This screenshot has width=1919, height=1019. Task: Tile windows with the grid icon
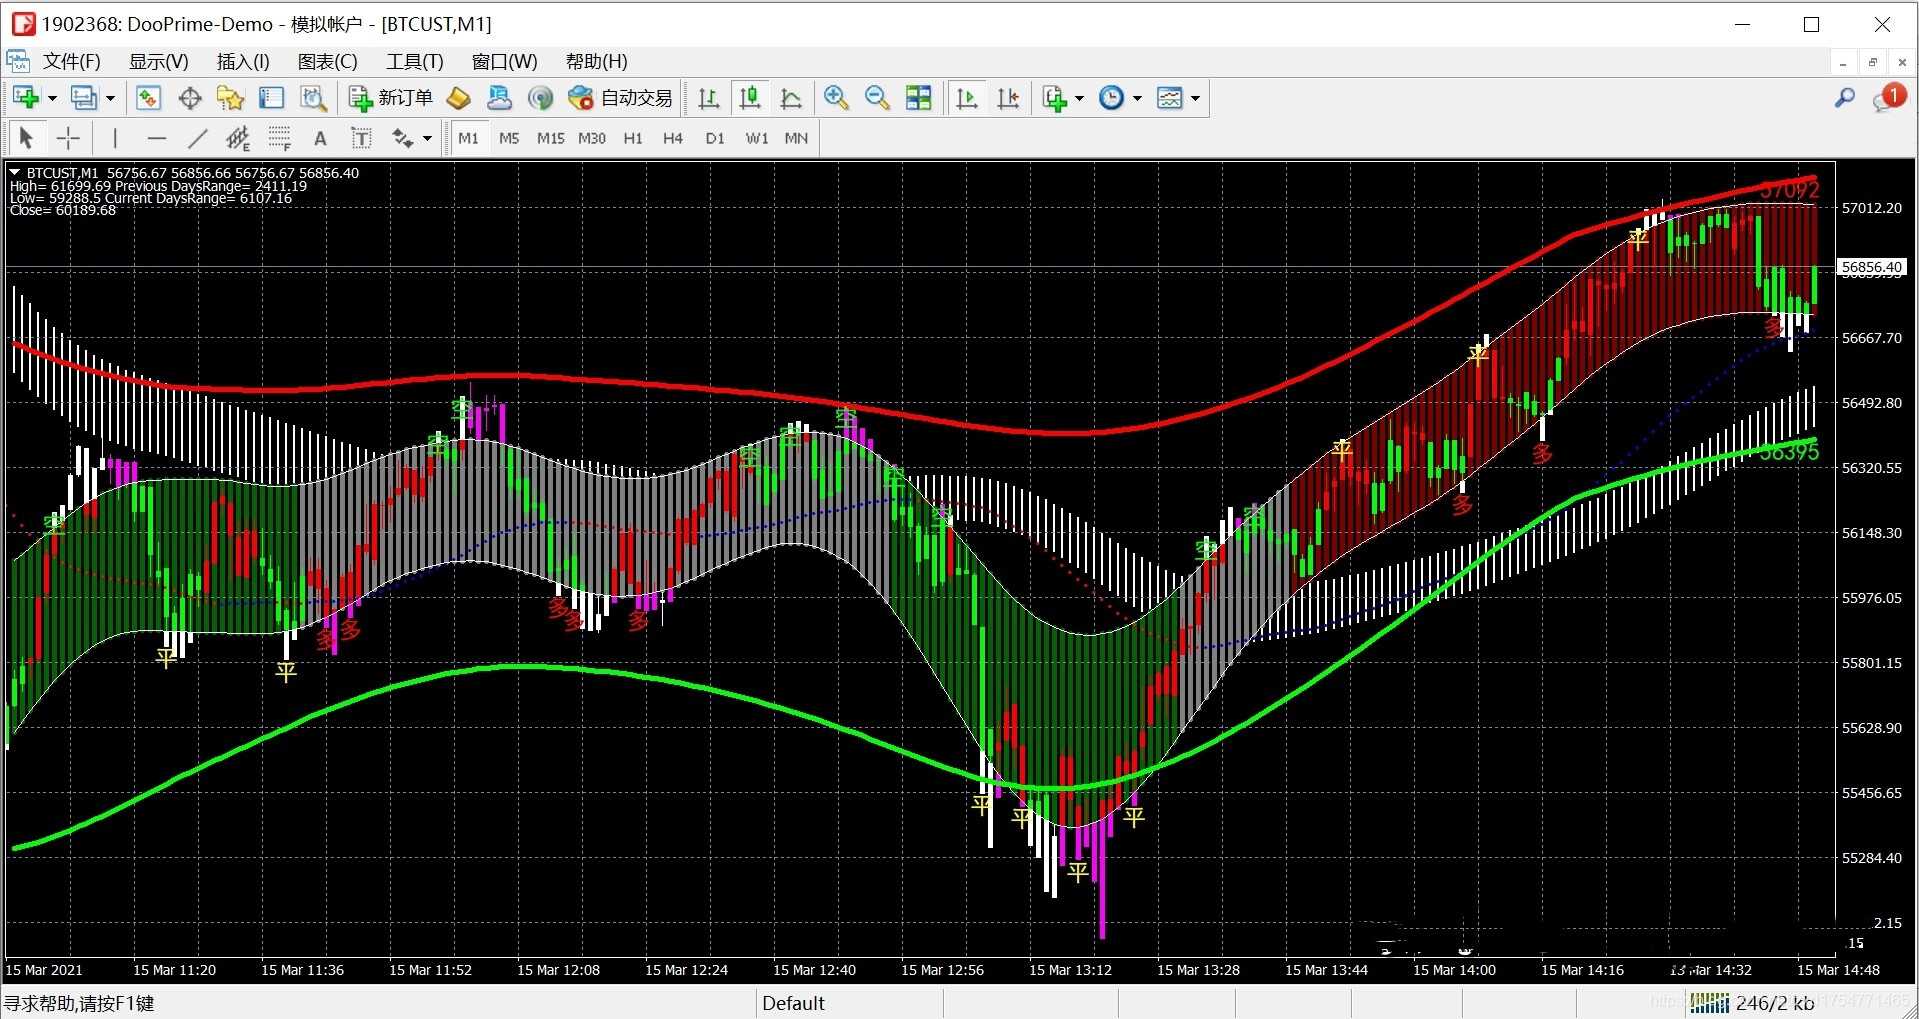pyautogui.click(x=918, y=98)
